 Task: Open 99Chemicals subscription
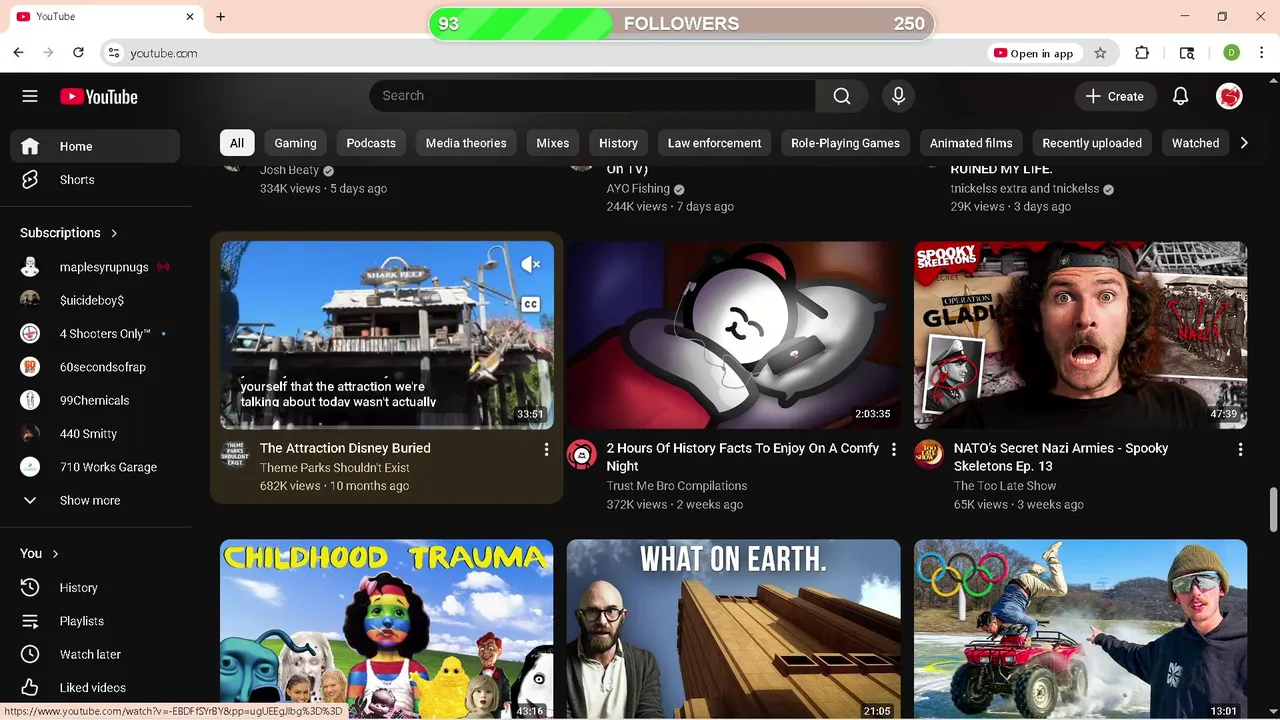tap(95, 400)
